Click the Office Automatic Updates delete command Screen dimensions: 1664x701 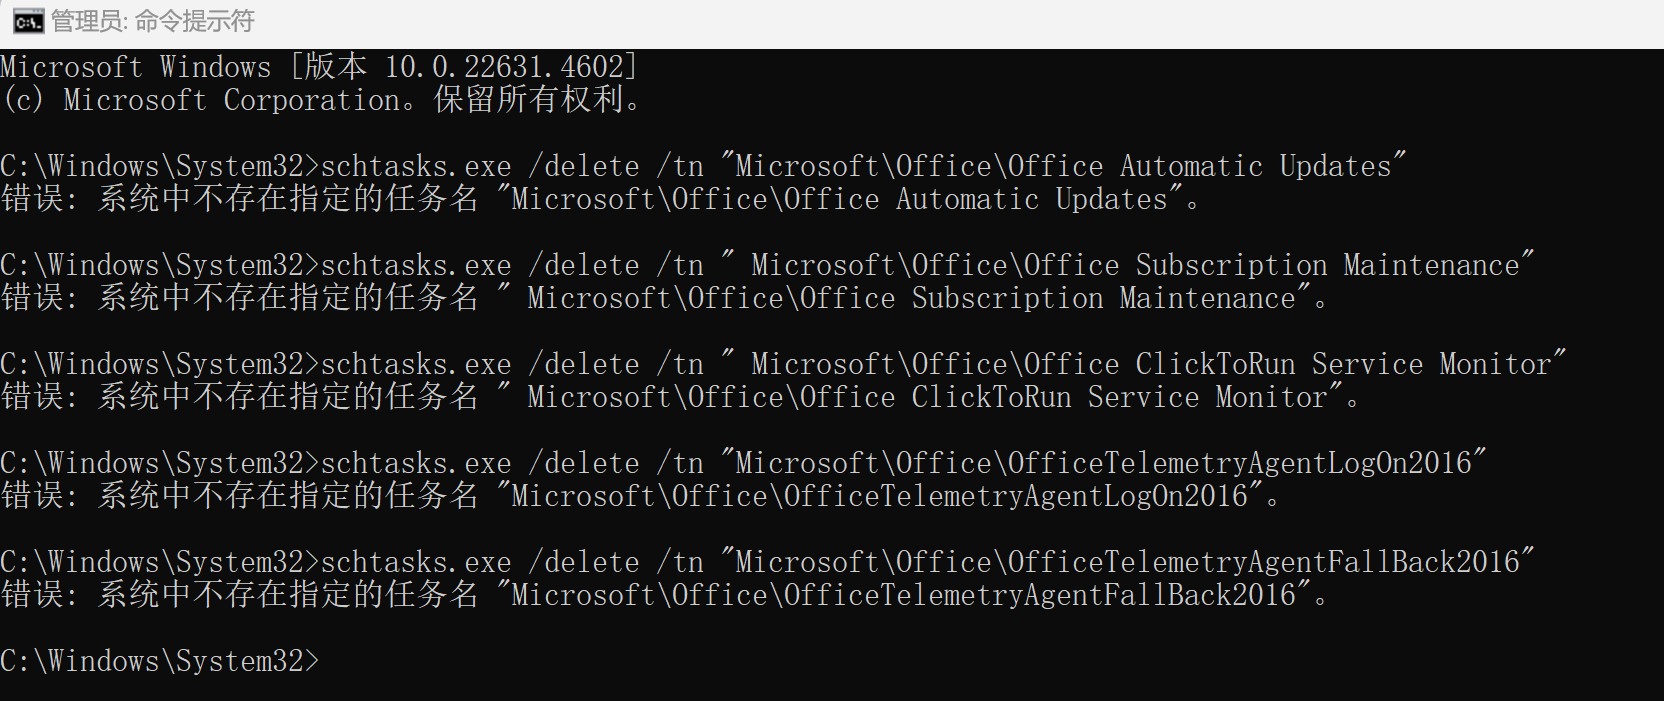tap(703, 166)
